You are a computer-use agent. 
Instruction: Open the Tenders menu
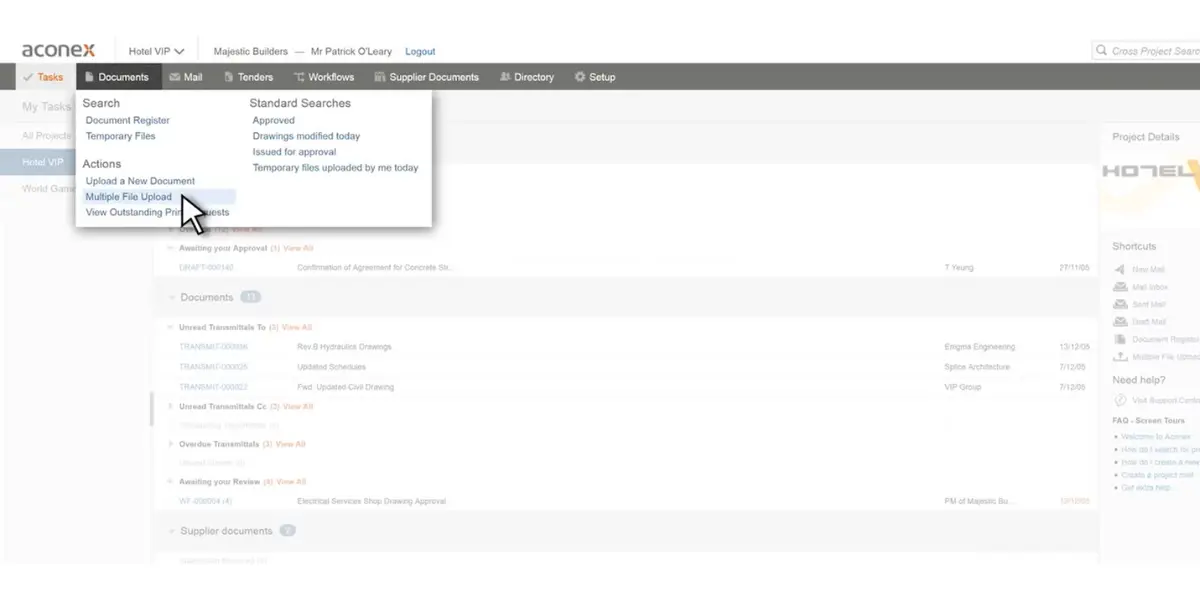(x=248, y=77)
